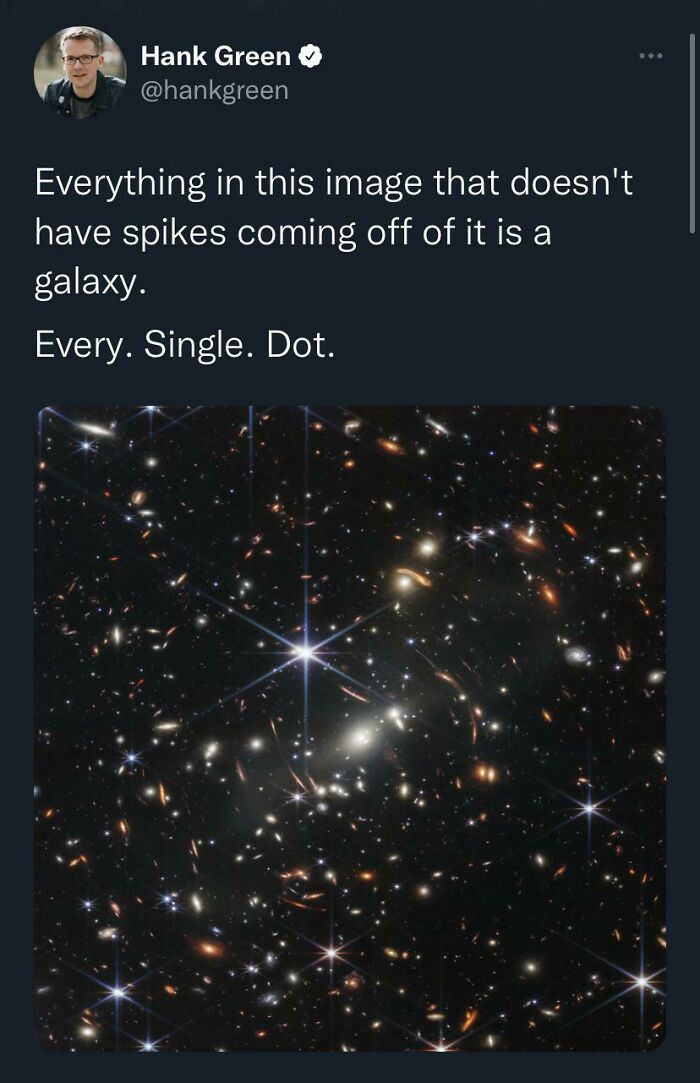Open Hank Green's profile avatar
Image resolution: width=700 pixels, height=1083 pixels.
click(x=80, y=73)
